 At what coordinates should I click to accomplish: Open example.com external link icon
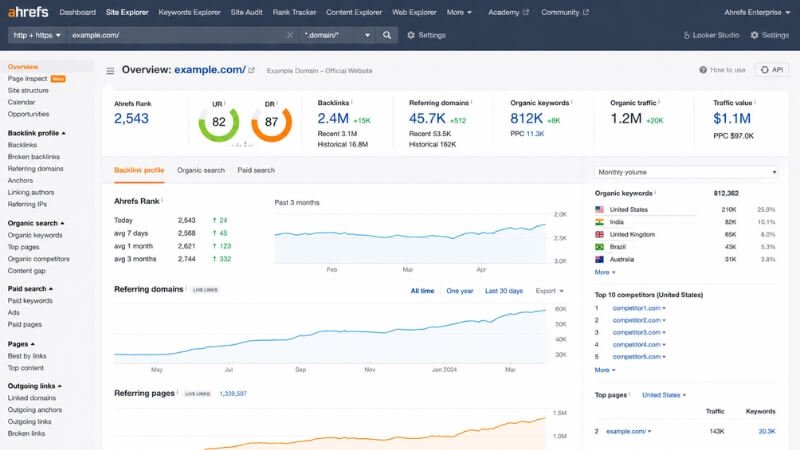pos(252,70)
